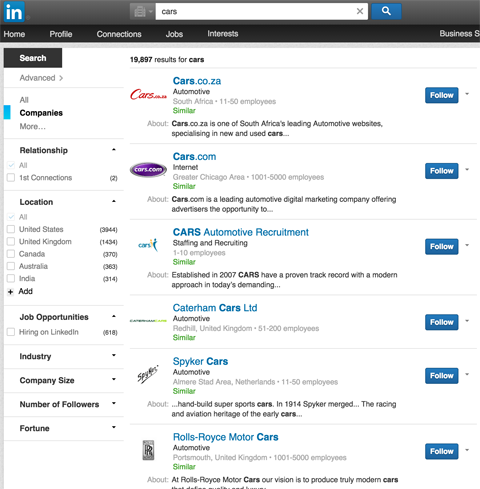The image size is (480, 489).
Task: Expand the Company Size filter section
Action: [114, 379]
